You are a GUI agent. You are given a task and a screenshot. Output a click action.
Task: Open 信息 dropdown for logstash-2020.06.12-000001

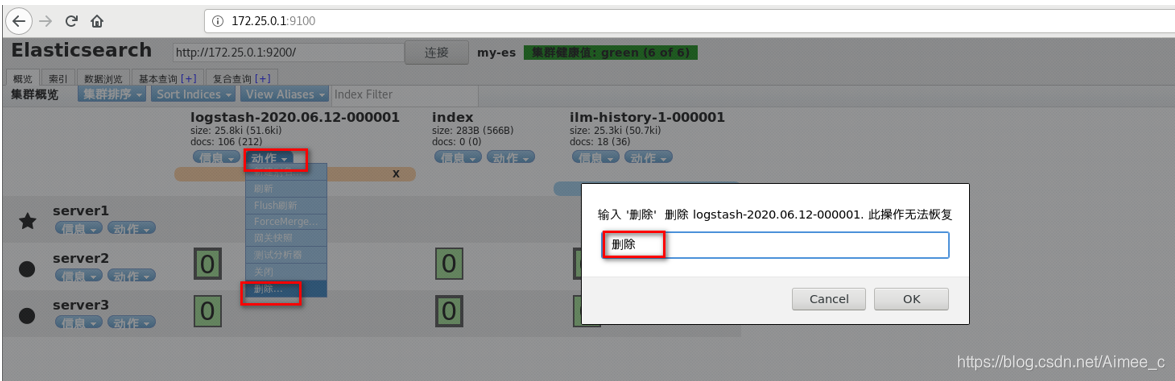[217, 158]
